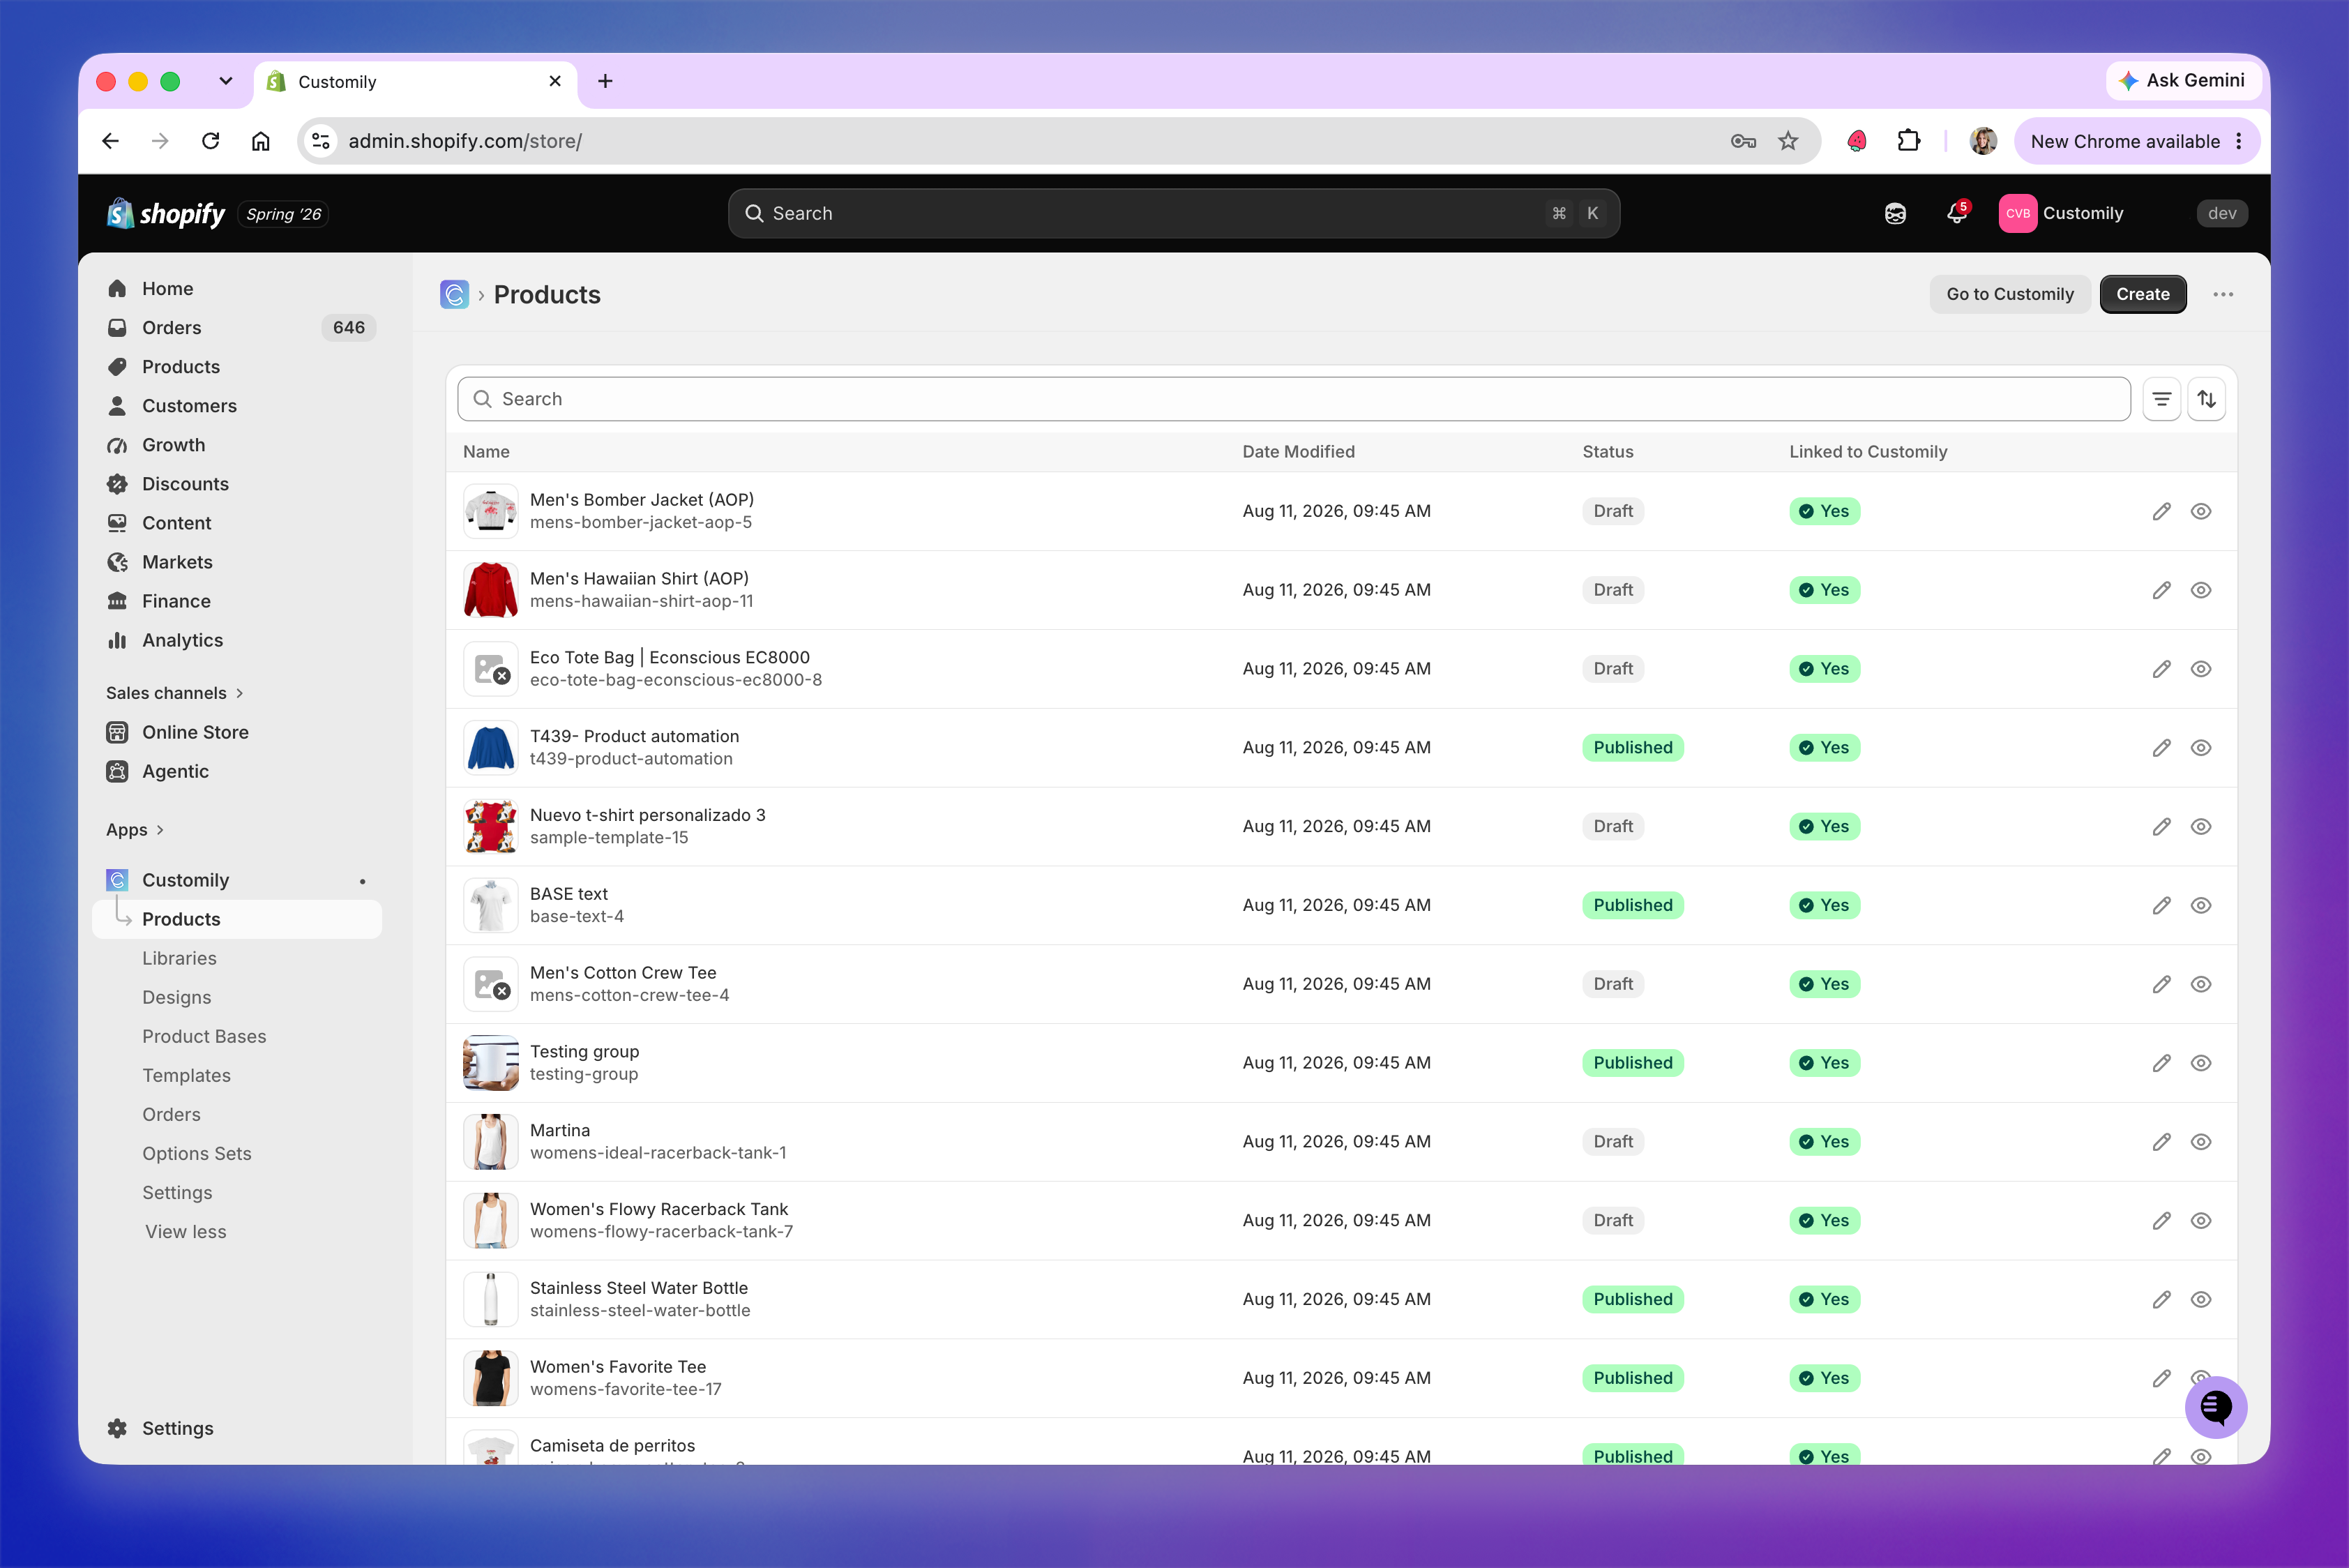Image resolution: width=2349 pixels, height=1568 pixels.
Task: Open the Chrome tab search dropdown arrow
Action: tap(226, 81)
